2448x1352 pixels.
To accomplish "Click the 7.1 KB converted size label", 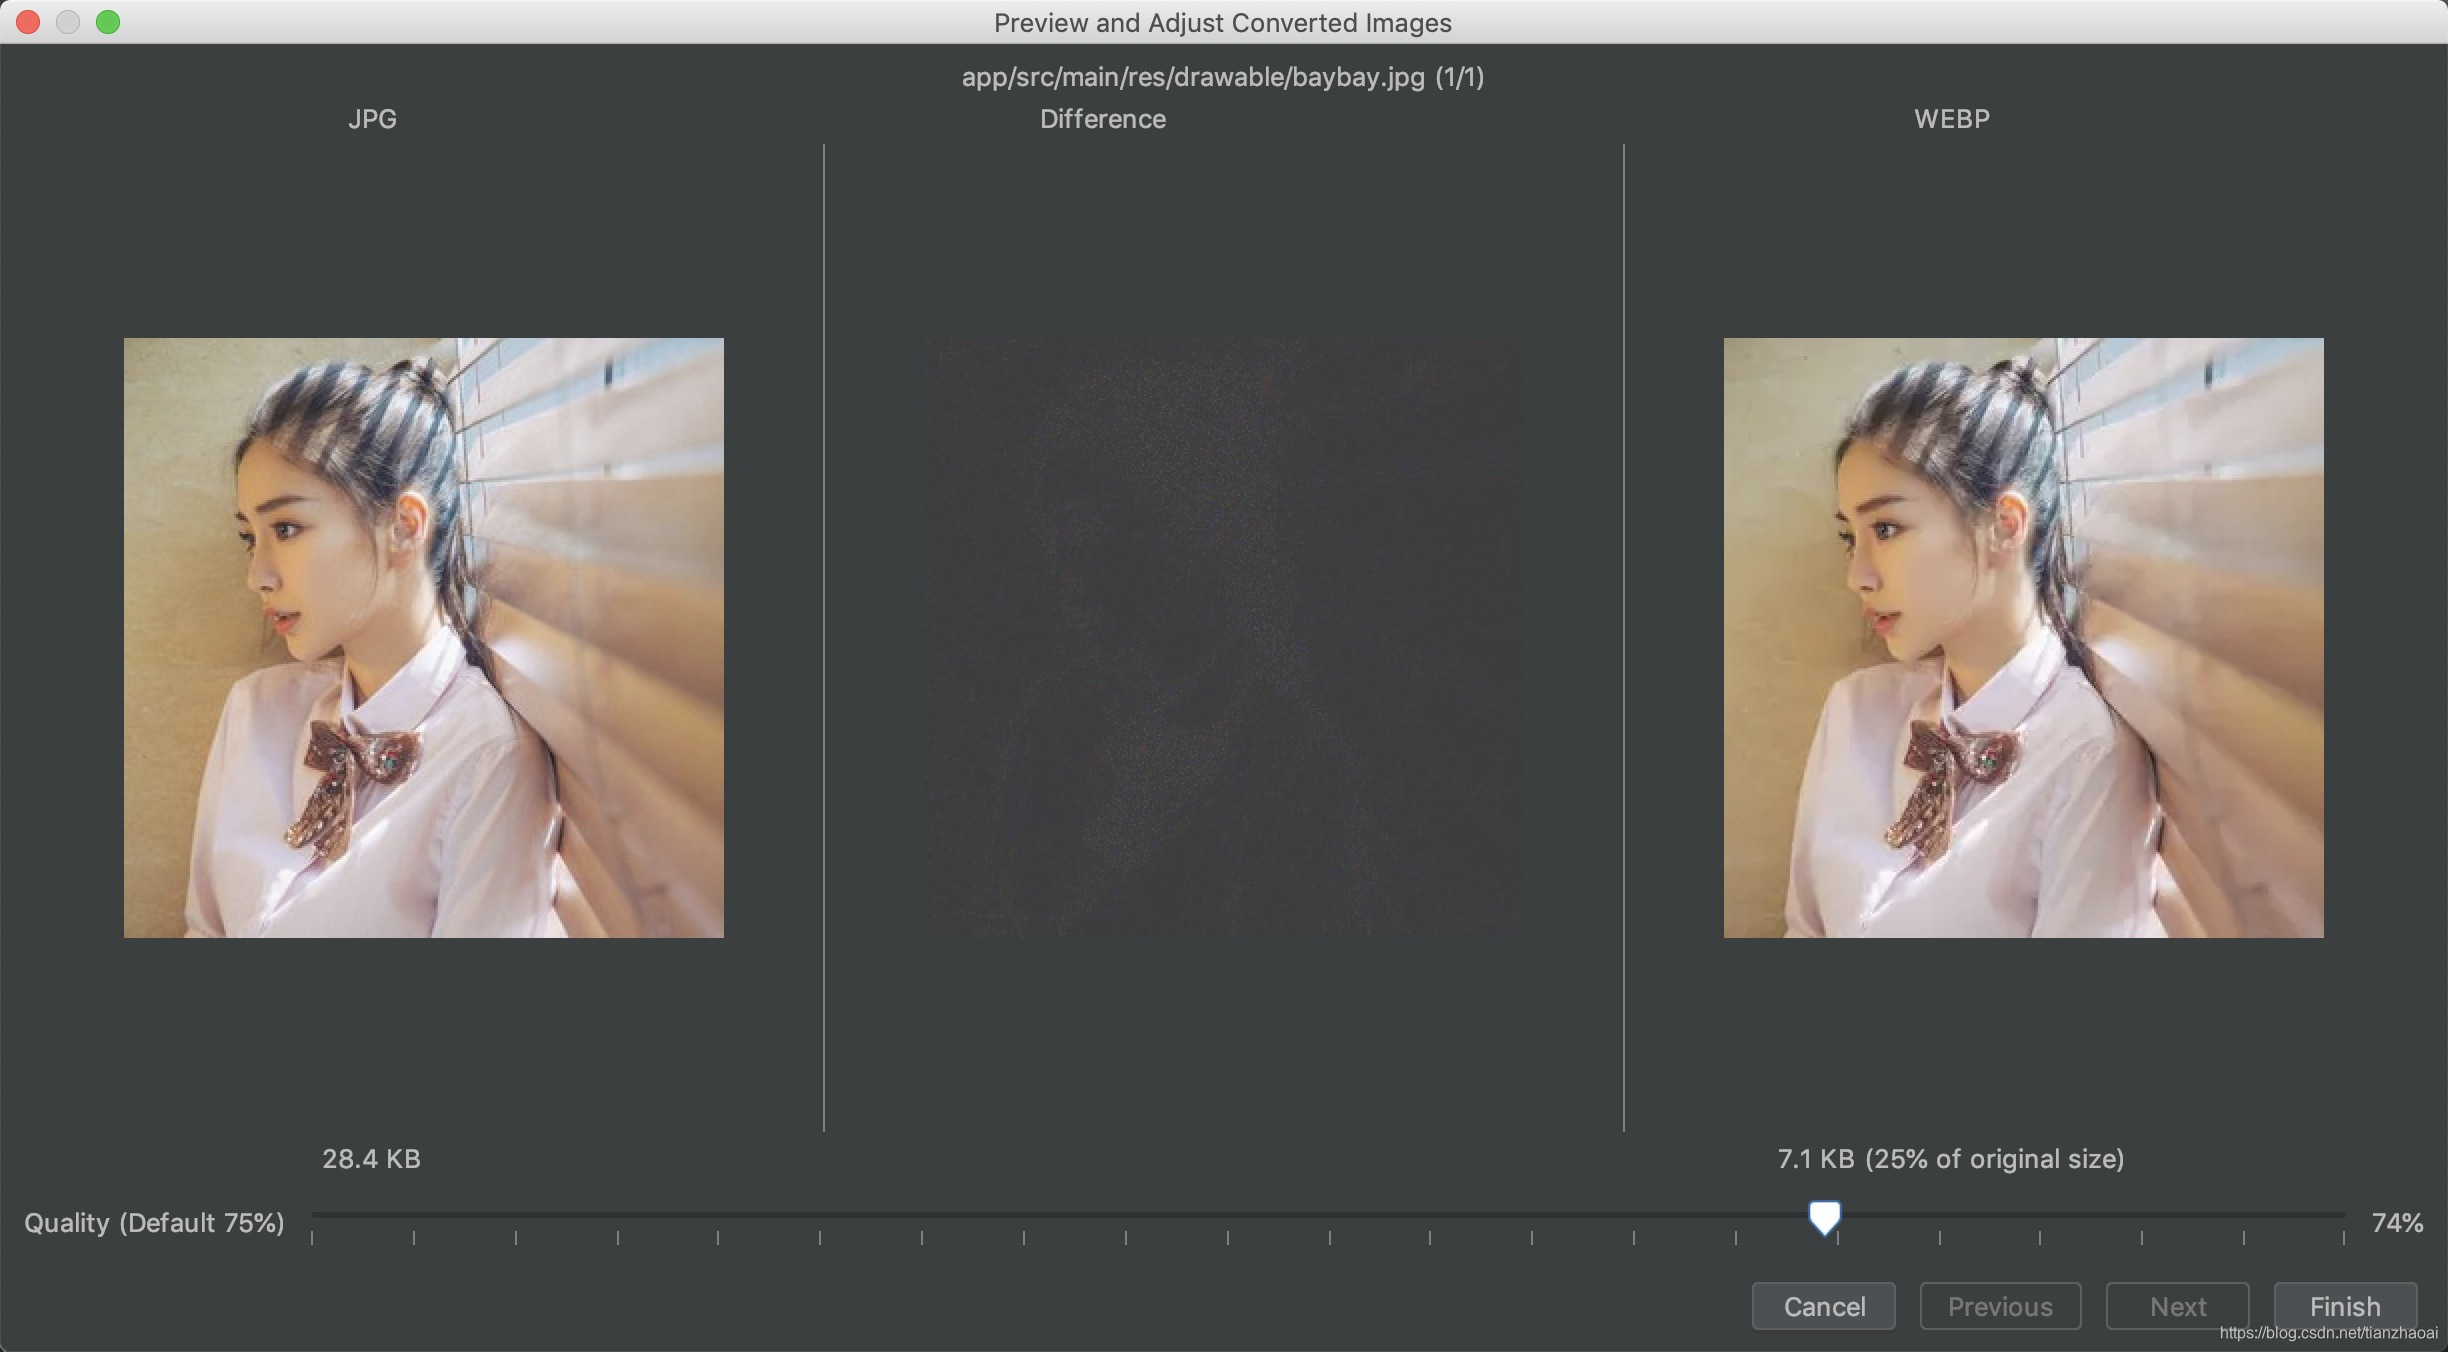I will 1949,1158.
